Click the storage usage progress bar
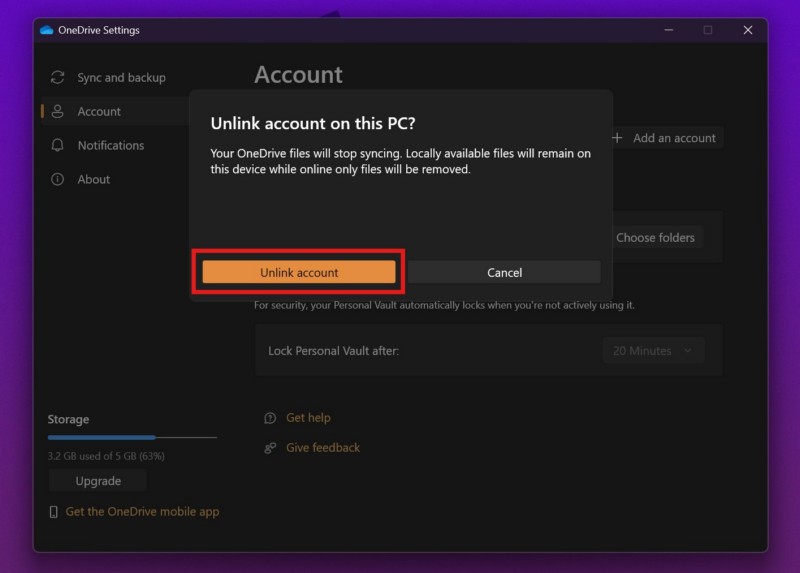The height and width of the screenshot is (573, 800). click(132, 437)
